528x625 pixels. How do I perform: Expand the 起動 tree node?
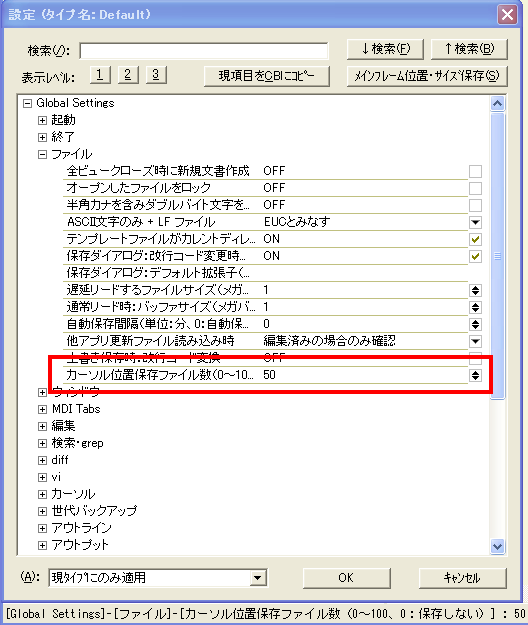tap(42, 120)
